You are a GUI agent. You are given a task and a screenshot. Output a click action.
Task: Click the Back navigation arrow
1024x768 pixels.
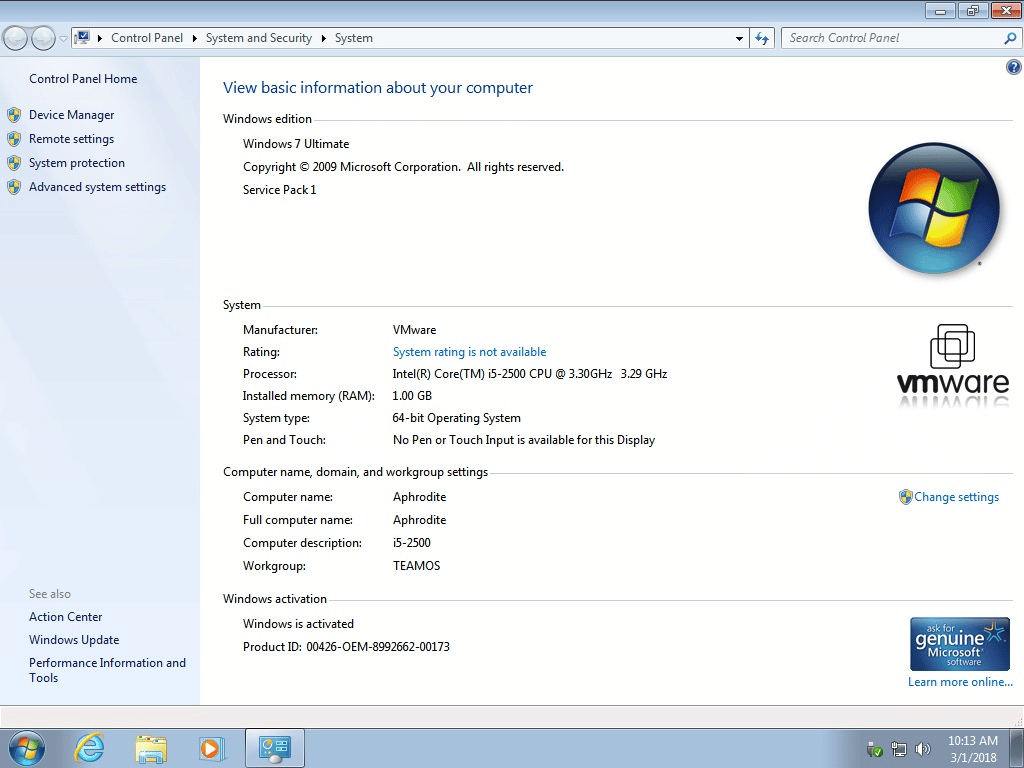[16, 38]
